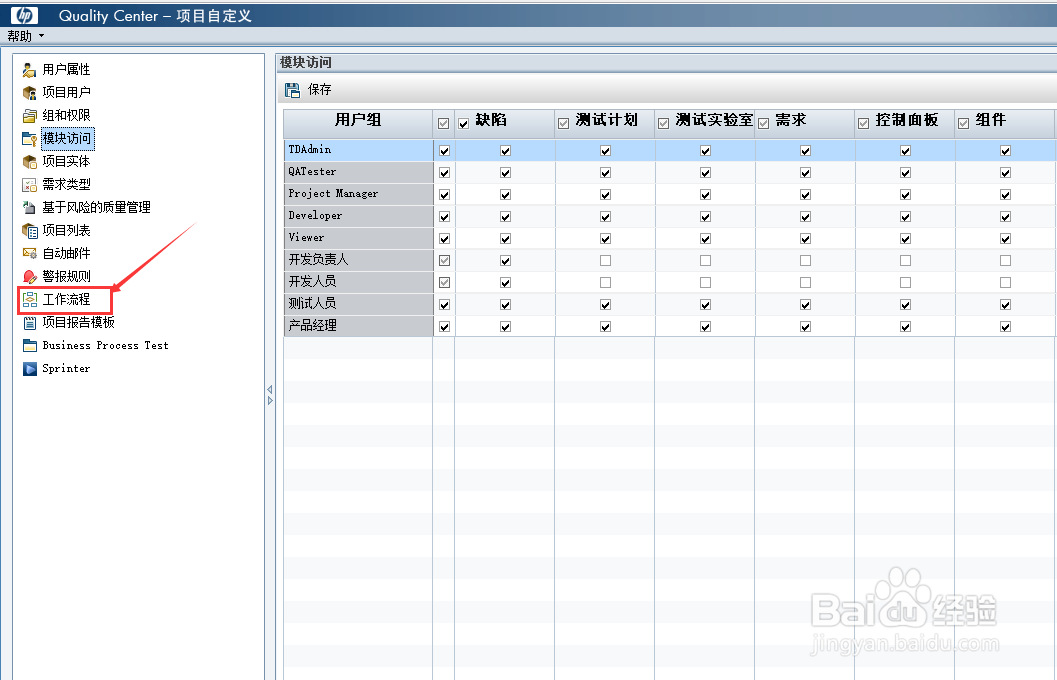Click the 项目列表 sidebar icon
Image resolution: width=1057 pixels, height=680 pixels.
tap(30, 230)
